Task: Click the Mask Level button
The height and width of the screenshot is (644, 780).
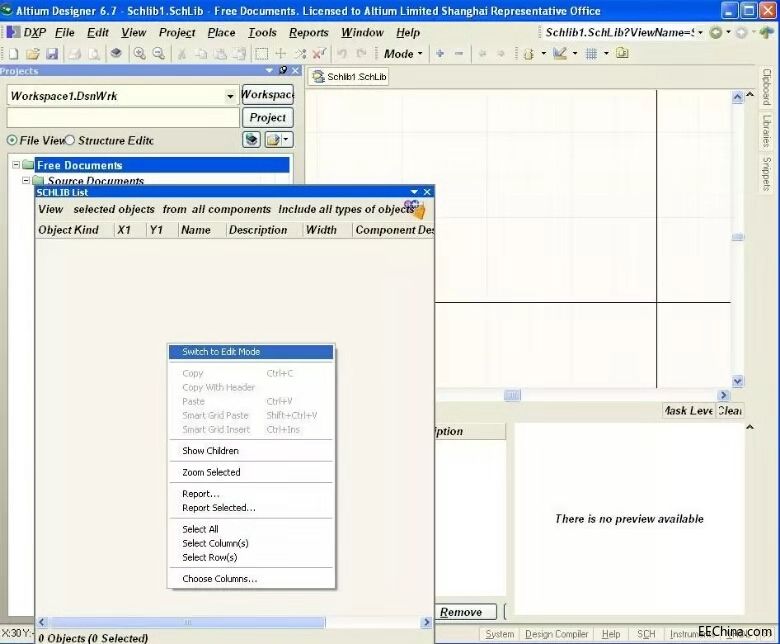Action: [x=689, y=411]
